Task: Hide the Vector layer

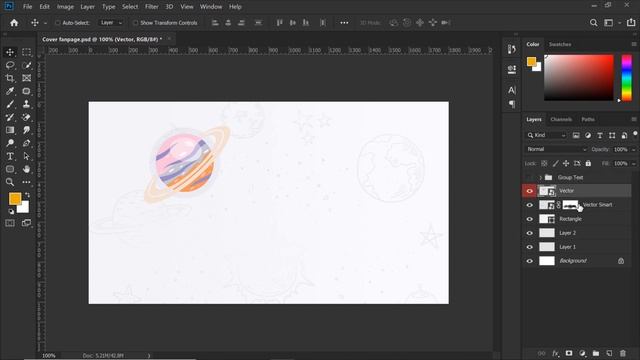Action: click(x=530, y=191)
